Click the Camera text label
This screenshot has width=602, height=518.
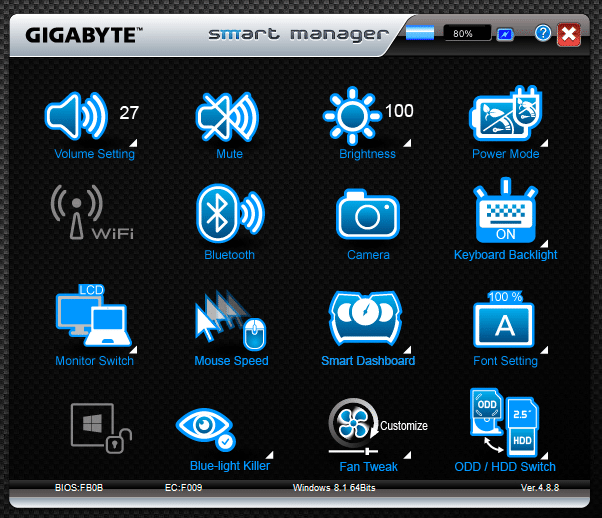click(368, 255)
